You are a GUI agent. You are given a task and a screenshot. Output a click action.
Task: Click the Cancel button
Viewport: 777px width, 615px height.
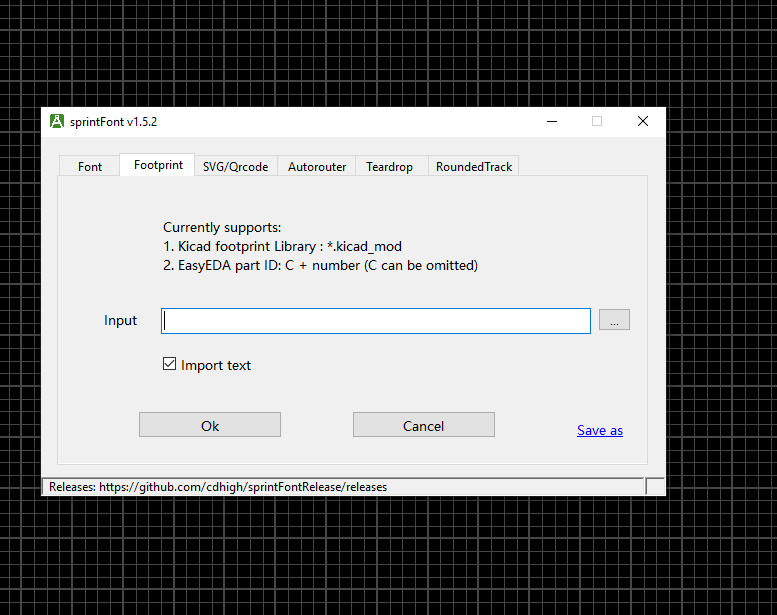423,425
